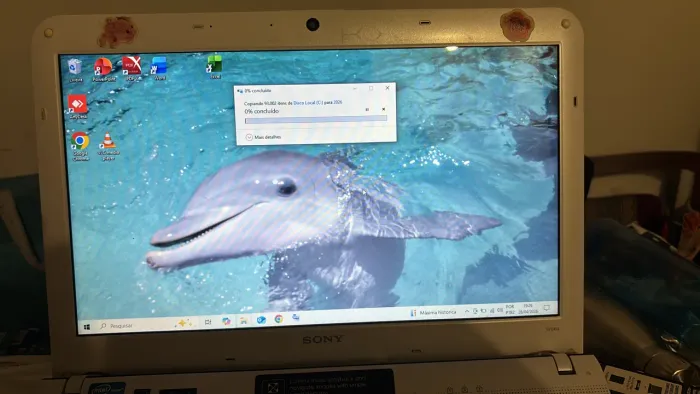Image resolution: width=700 pixels, height=394 pixels.
Task: Expand "Mais detalhes" in the copy dialog
Action: [x=263, y=137]
